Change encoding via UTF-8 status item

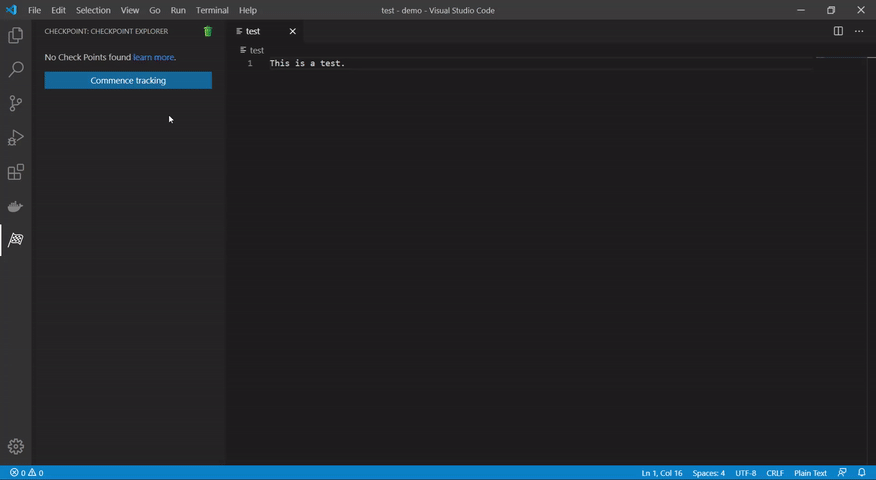click(x=745, y=473)
